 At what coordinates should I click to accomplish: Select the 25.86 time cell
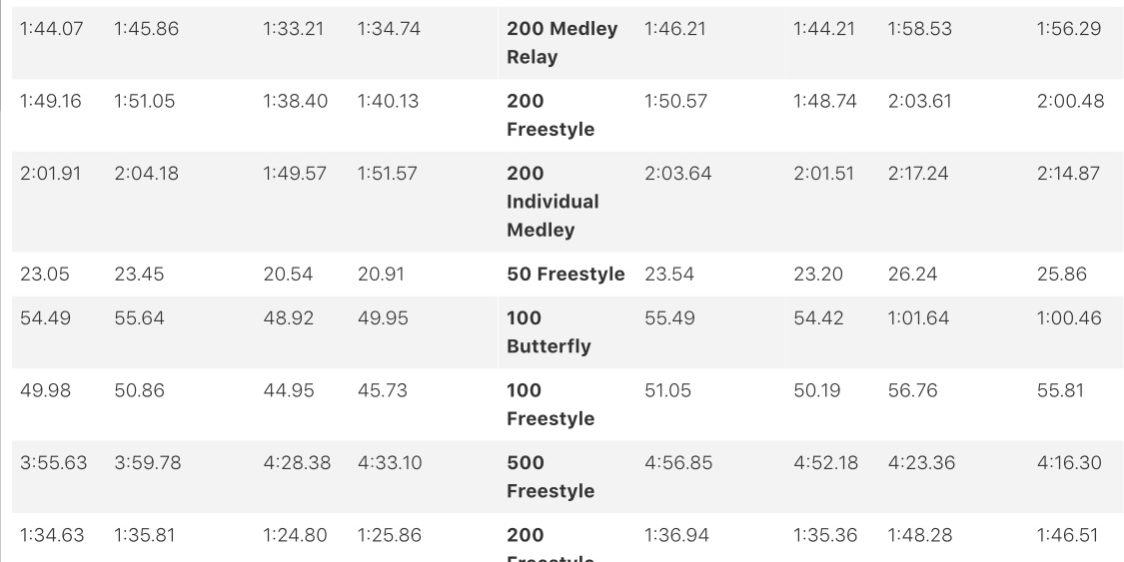[1061, 274]
